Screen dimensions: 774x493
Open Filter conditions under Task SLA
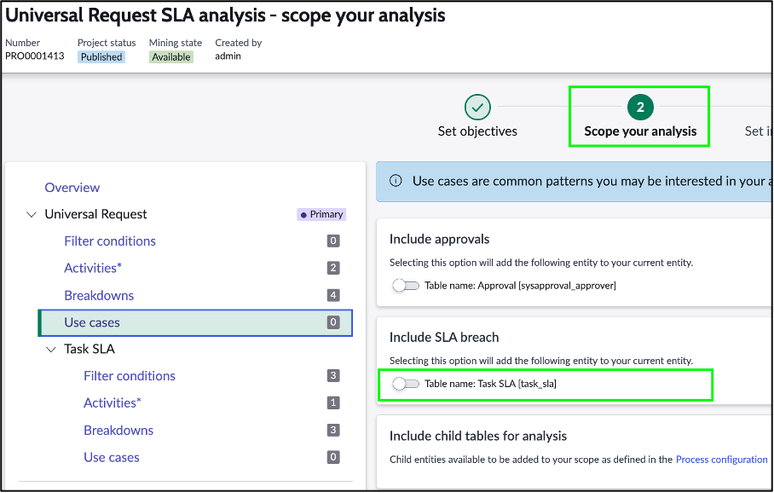point(129,376)
